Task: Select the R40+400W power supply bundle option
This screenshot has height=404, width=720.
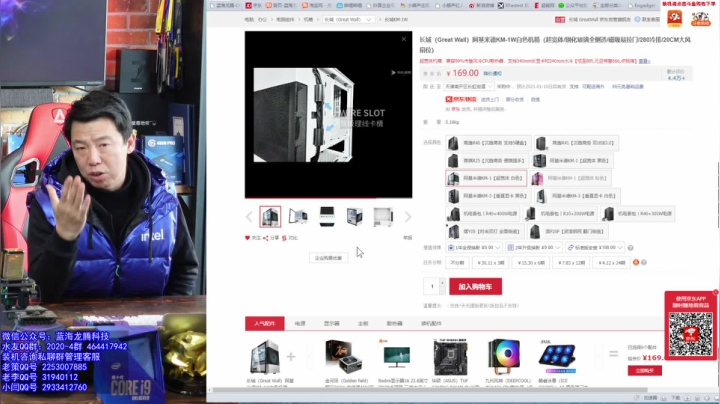Action: [x=484, y=213]
